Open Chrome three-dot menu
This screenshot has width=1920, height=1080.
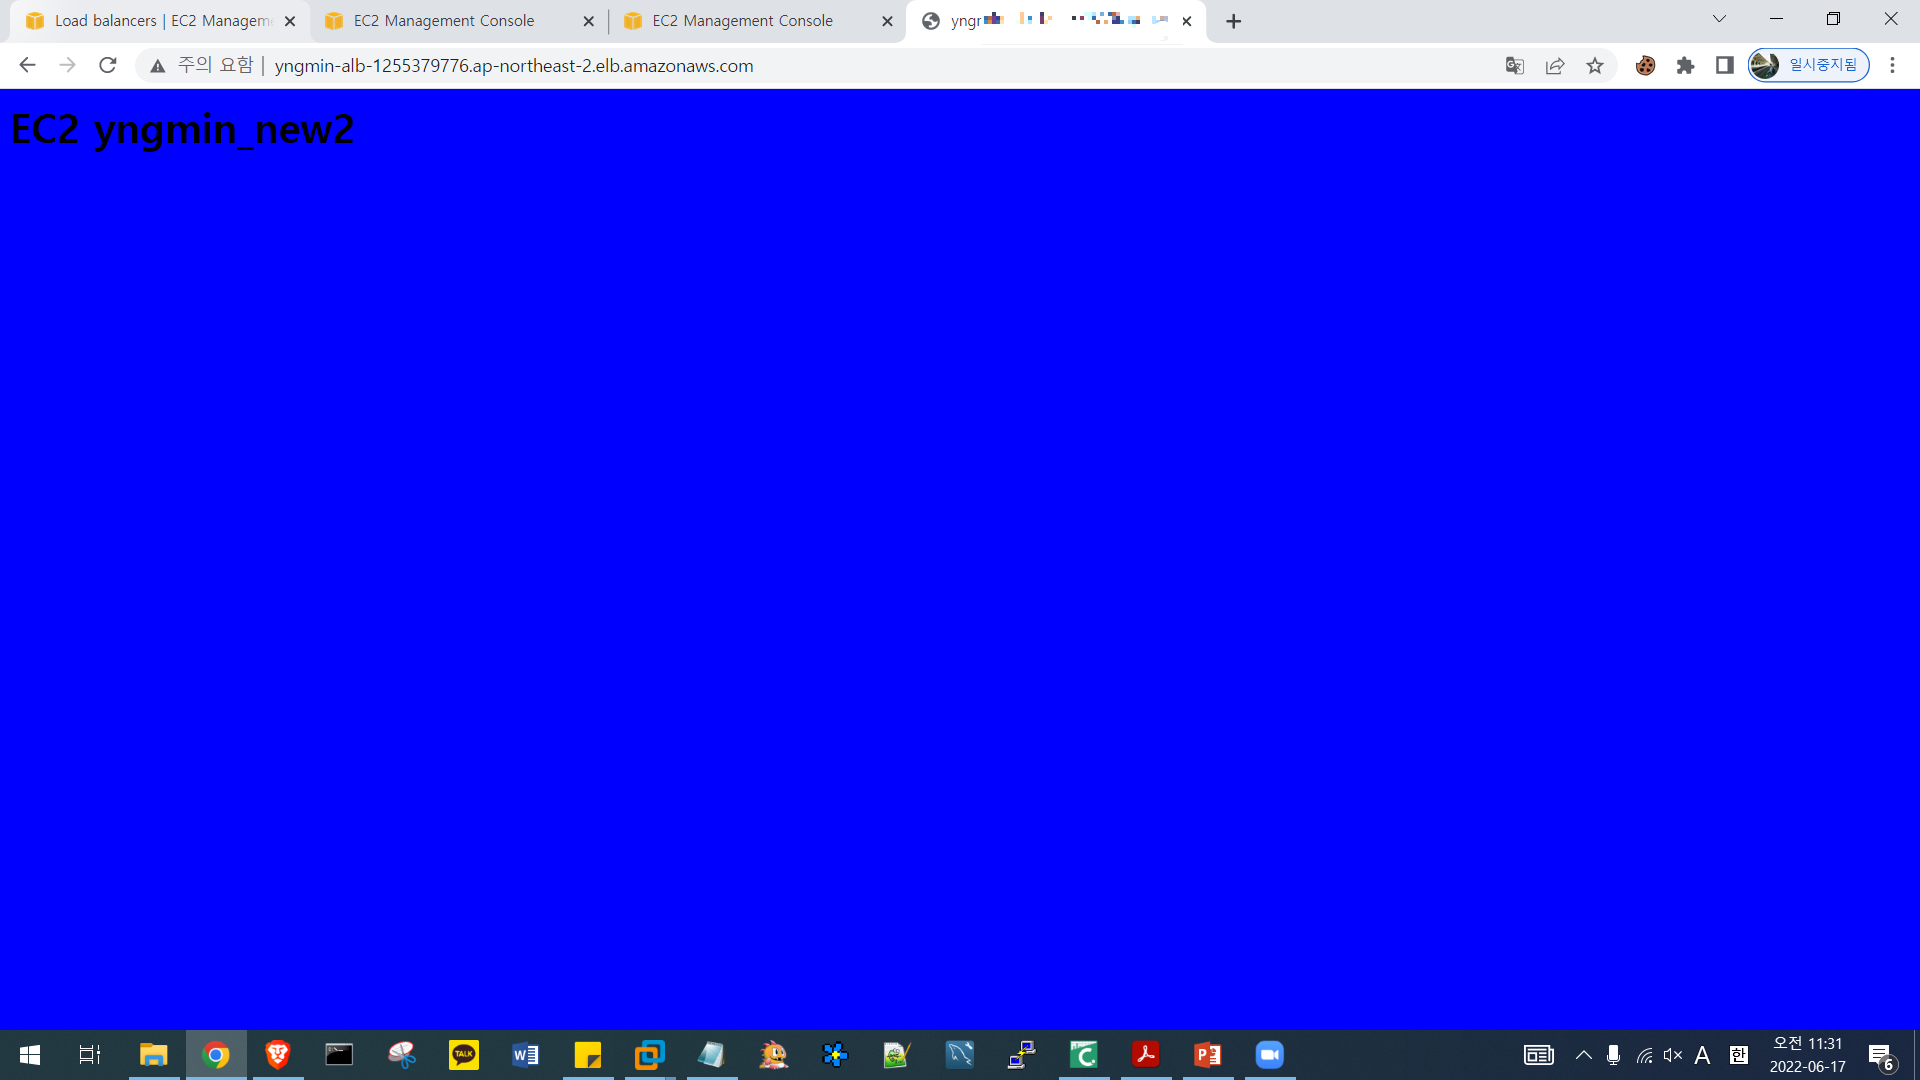pos(1892,66)
